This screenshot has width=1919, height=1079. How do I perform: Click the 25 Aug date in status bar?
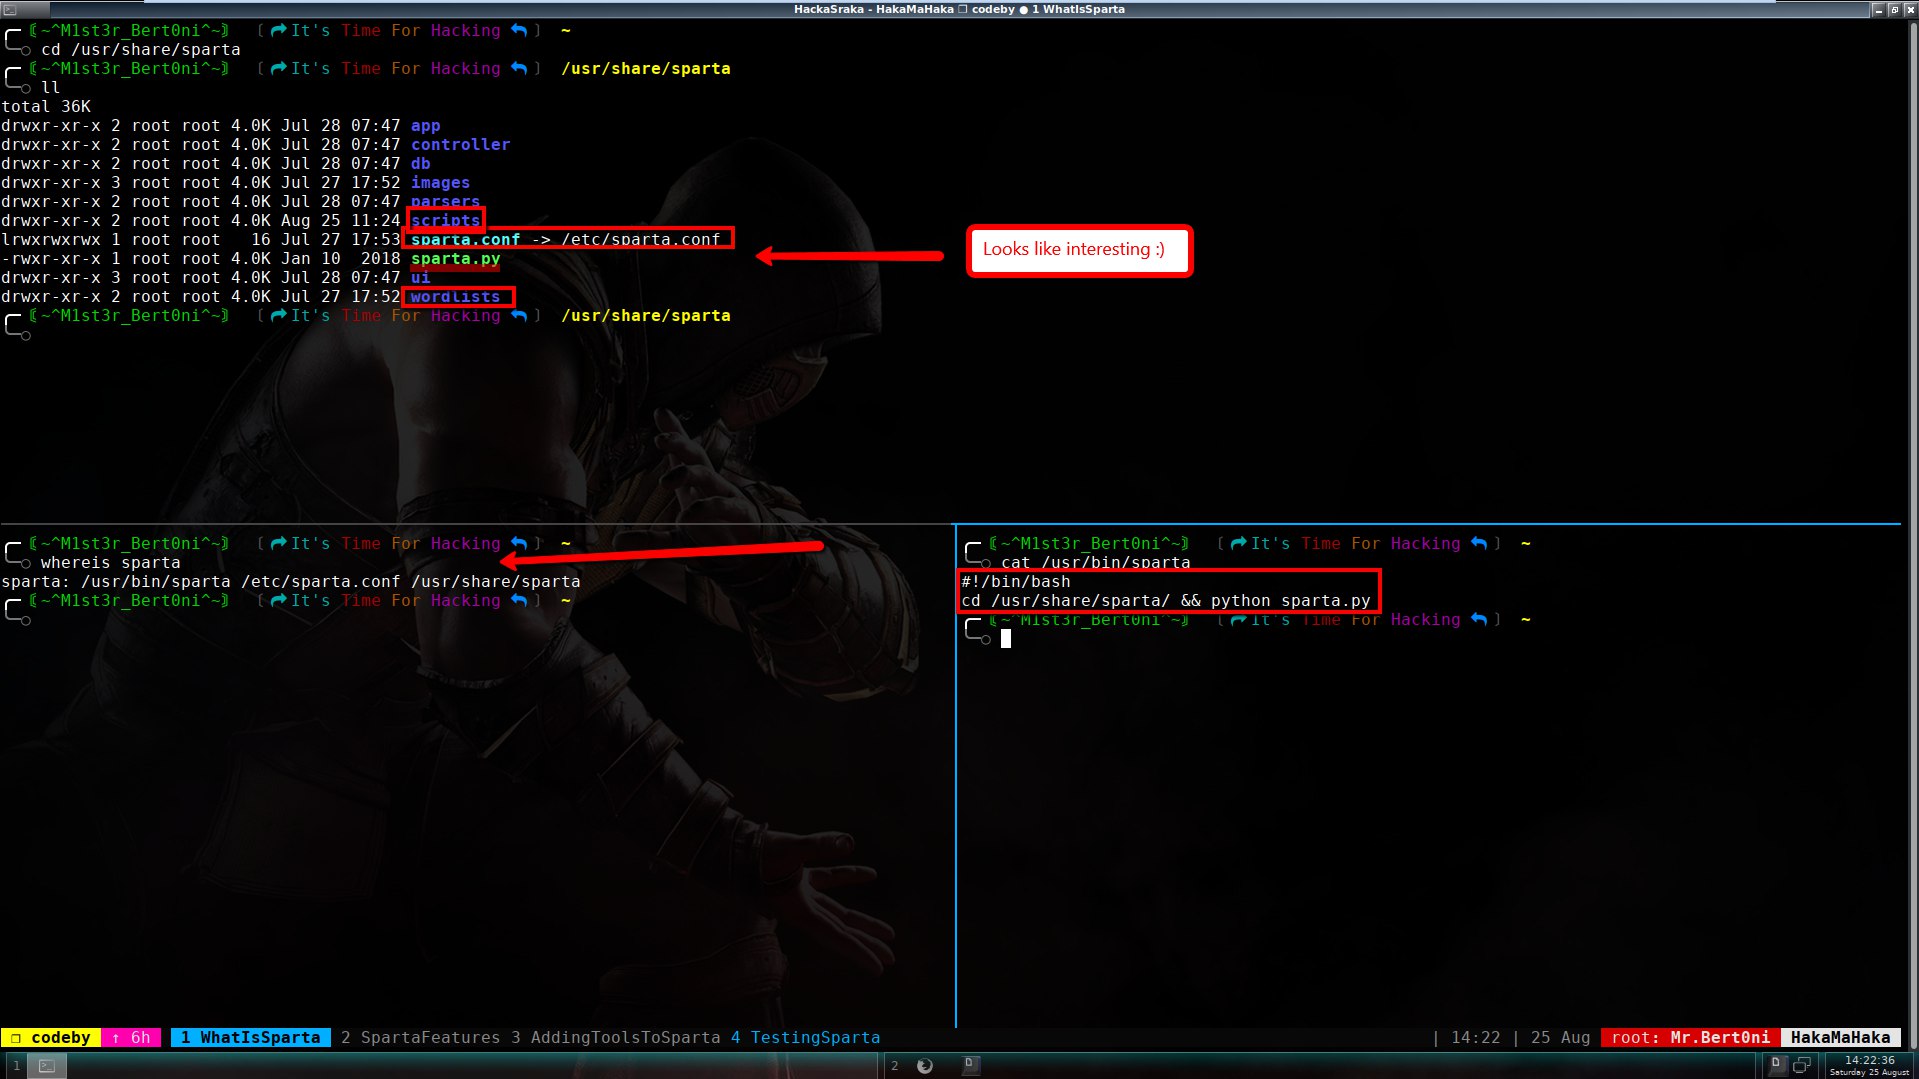pos(1560,1038)
